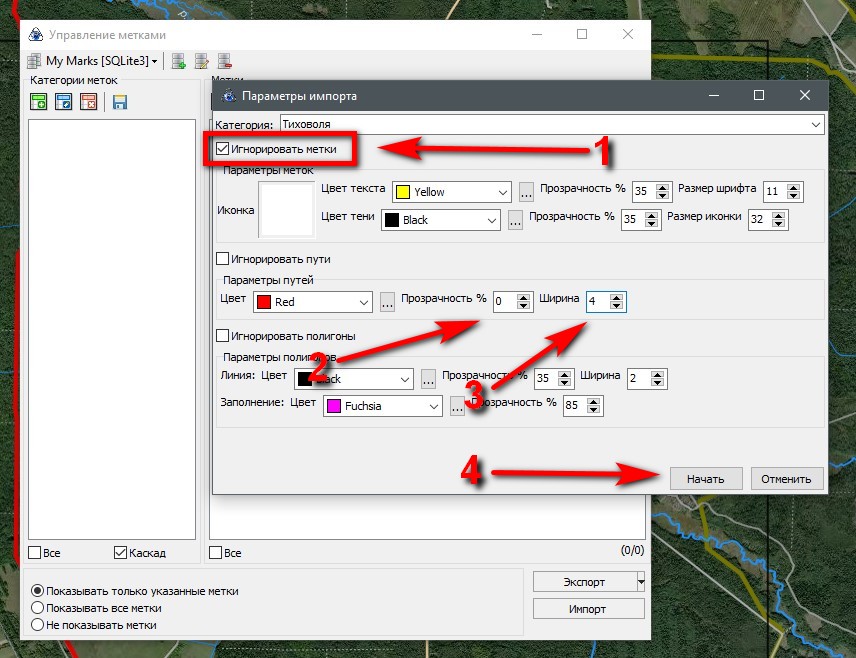This screenshot has height=658, width=856.
Task: Click the Импорт button
Action: [588, 609]
